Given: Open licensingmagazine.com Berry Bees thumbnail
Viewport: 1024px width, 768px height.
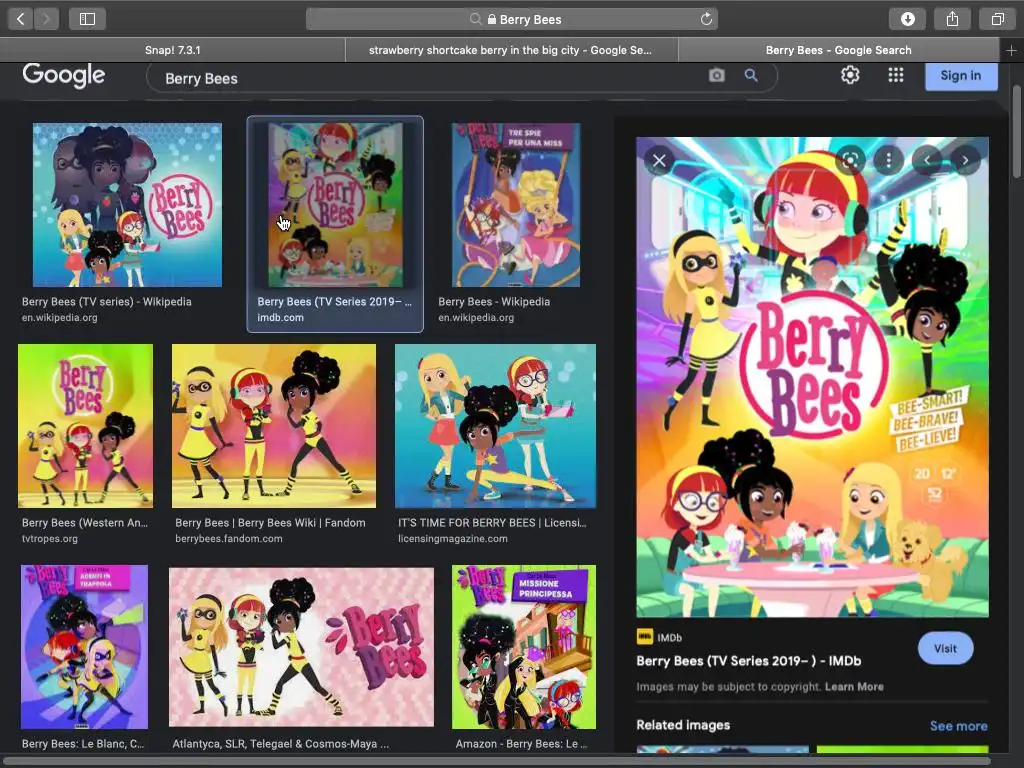Looking at the screenshot, I should click(x=495, y=426).
